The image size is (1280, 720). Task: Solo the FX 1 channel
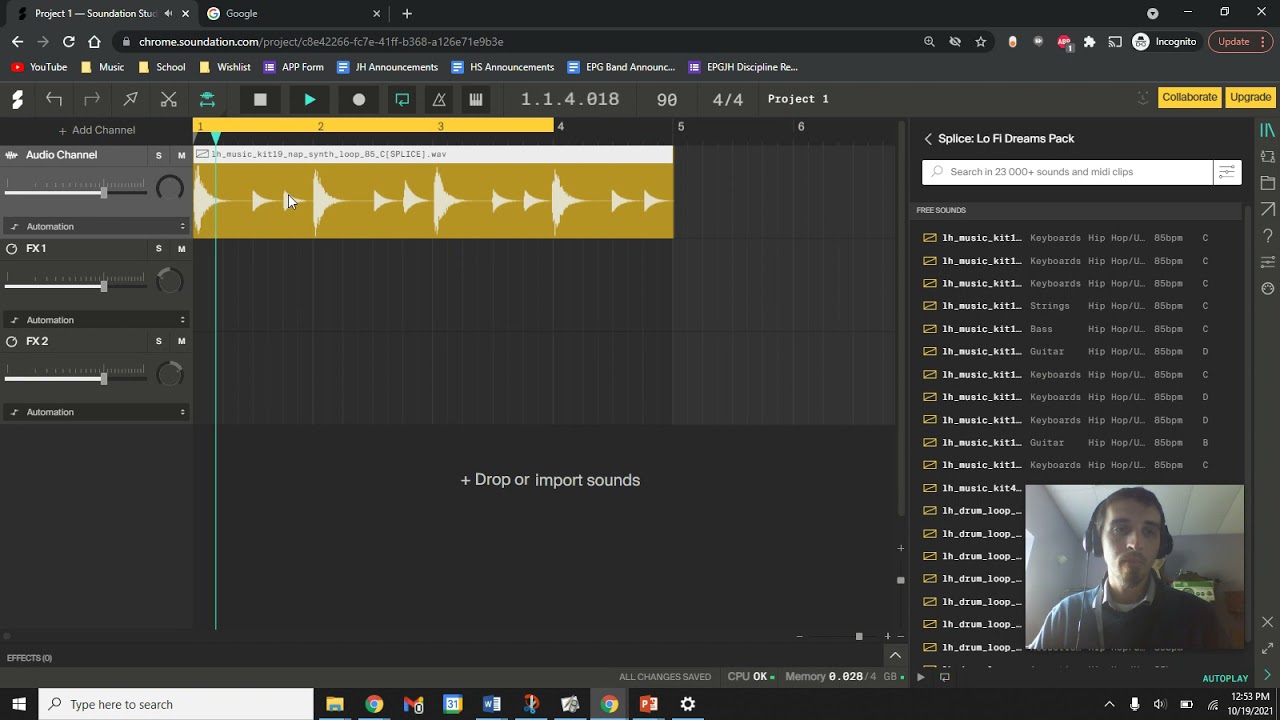click(158, 248)
